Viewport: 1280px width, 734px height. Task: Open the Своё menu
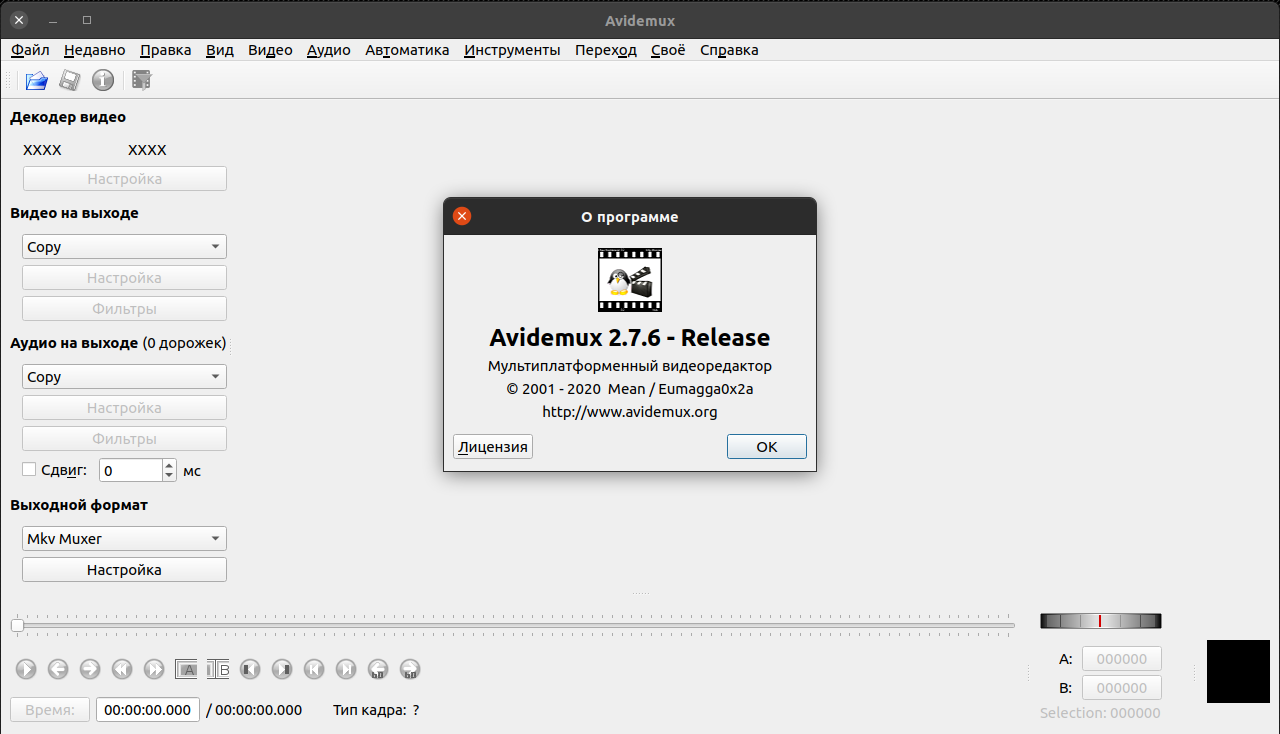(x=668, y=50)
